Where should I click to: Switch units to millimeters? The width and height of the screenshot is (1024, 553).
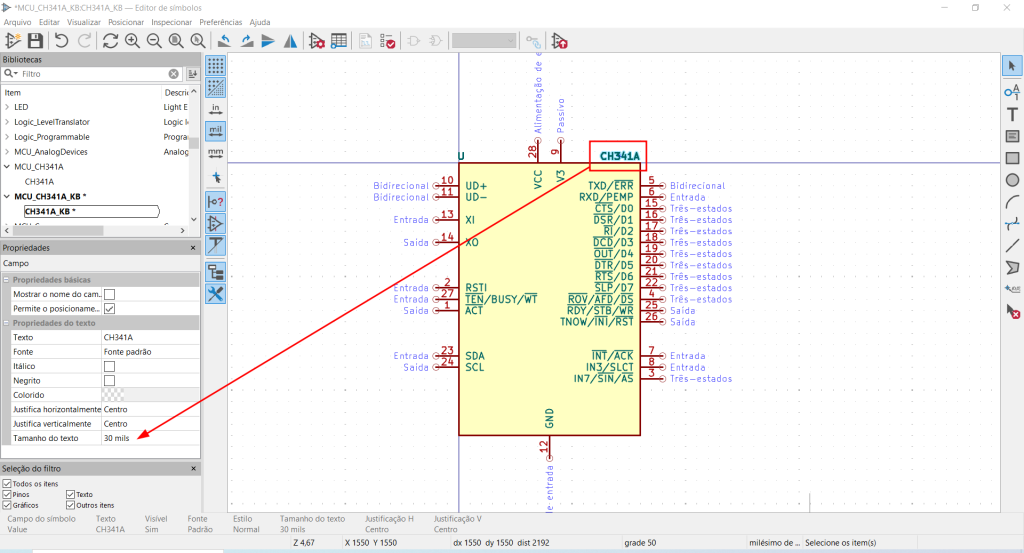(216, 153)
